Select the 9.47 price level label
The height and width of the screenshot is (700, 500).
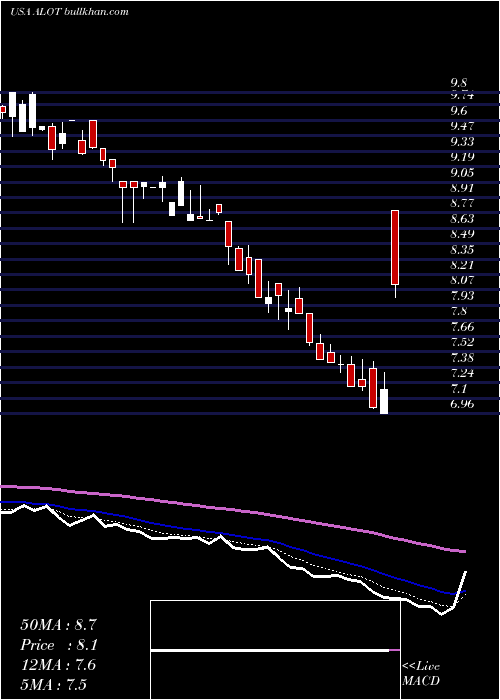pos(462,126)
